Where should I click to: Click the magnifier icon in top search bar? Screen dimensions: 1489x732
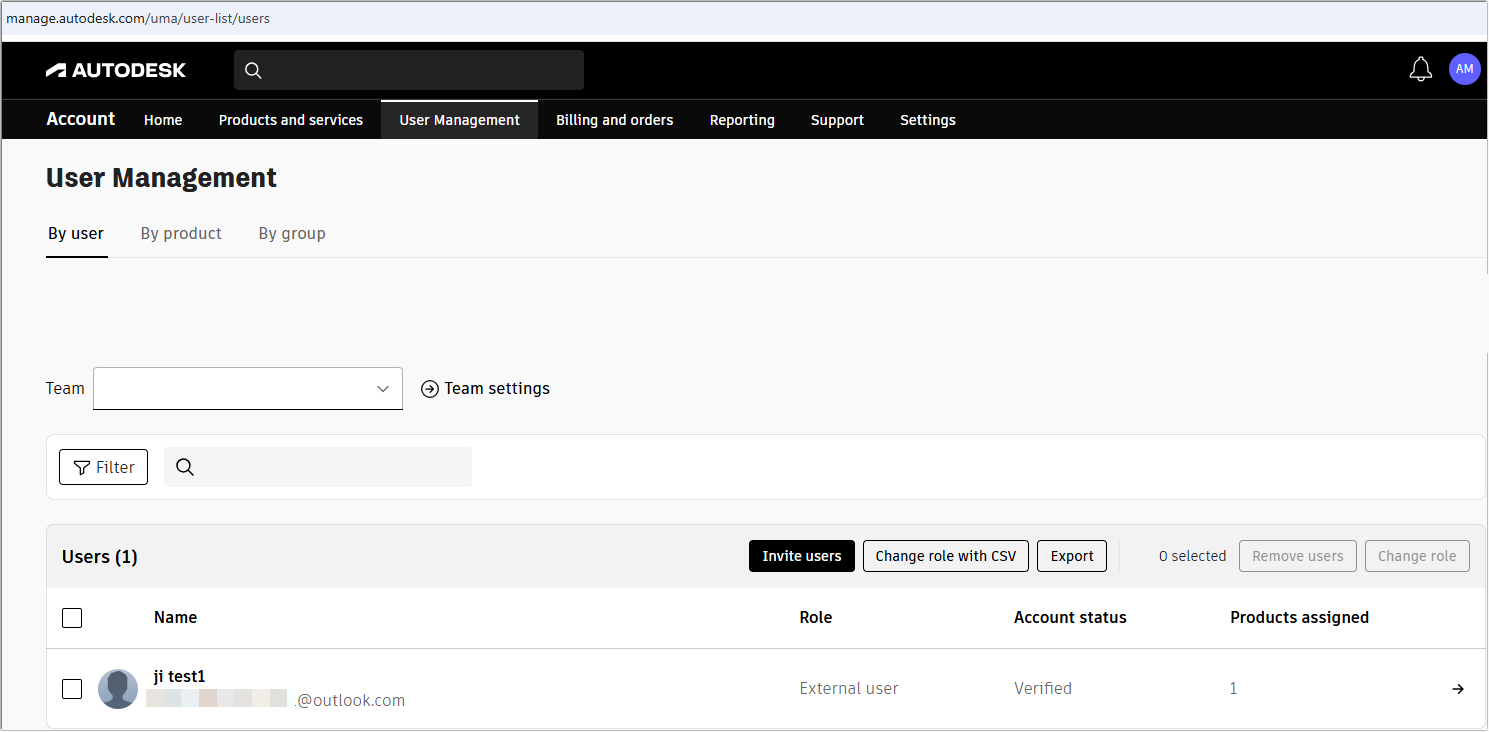point(253,70)
